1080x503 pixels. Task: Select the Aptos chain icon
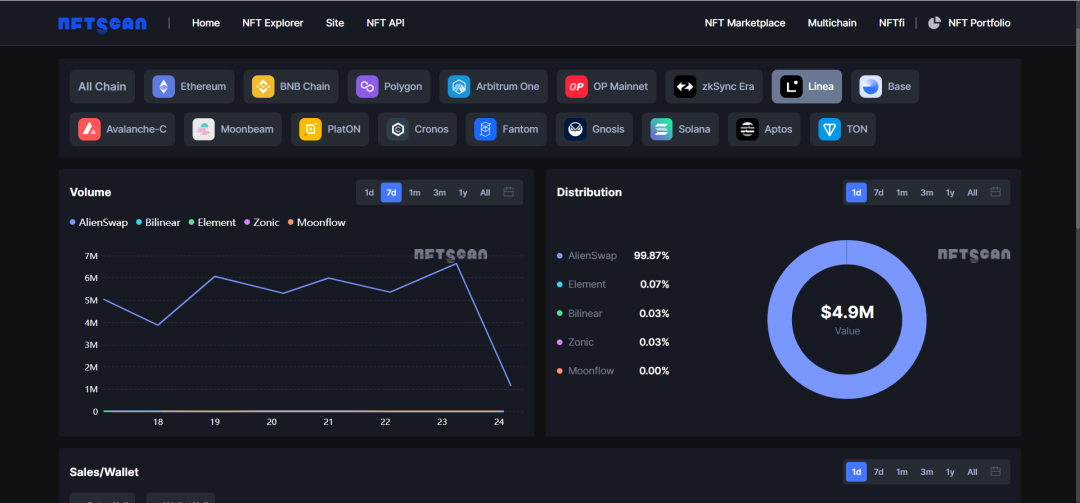[747, 129]
